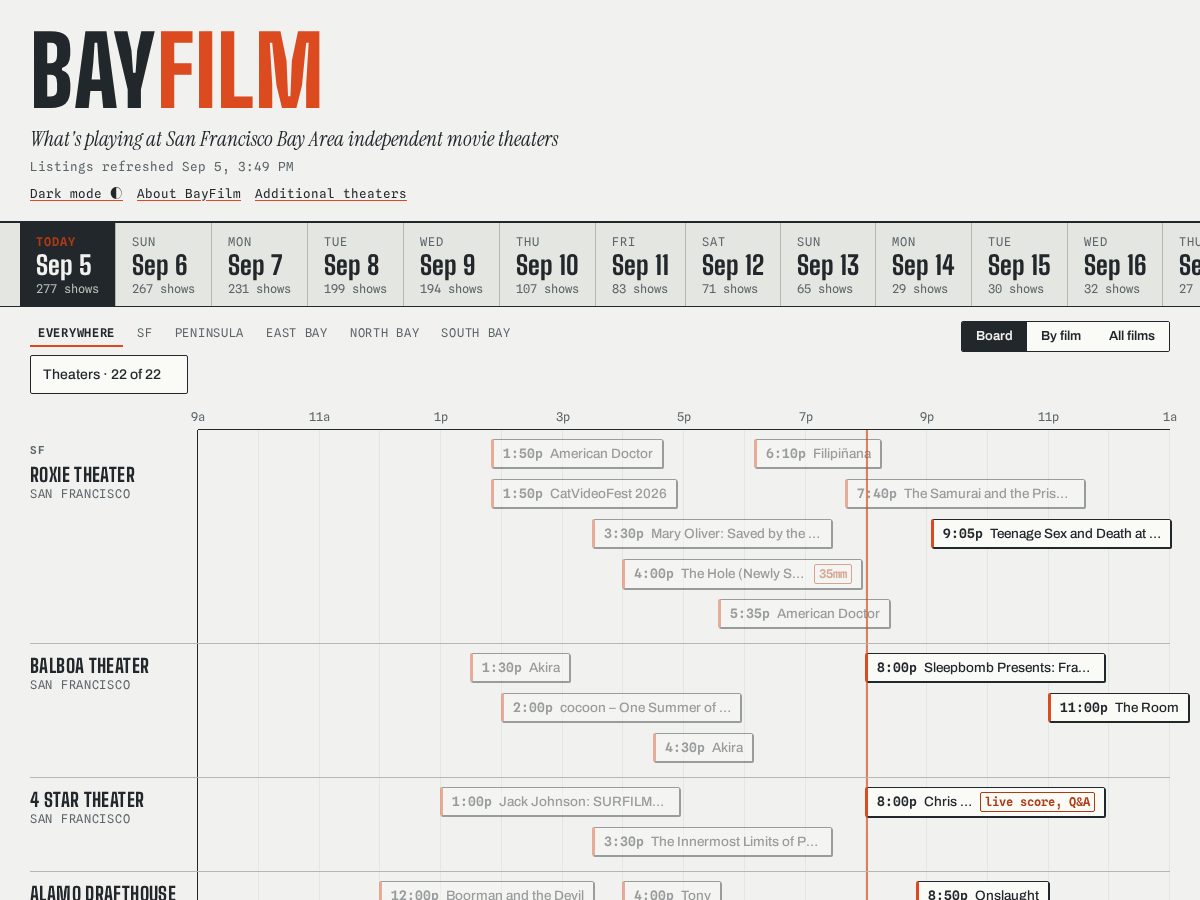Filter listings to Peninsula region
The height and width of the screenshot is (900, 1200).
pyautogui.click(x=209, y=333)
